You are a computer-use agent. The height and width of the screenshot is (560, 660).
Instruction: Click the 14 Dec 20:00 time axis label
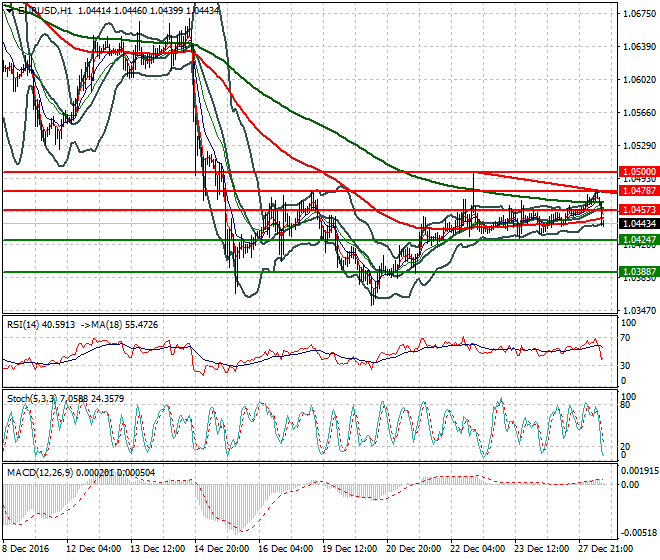[x=222, y=549]
